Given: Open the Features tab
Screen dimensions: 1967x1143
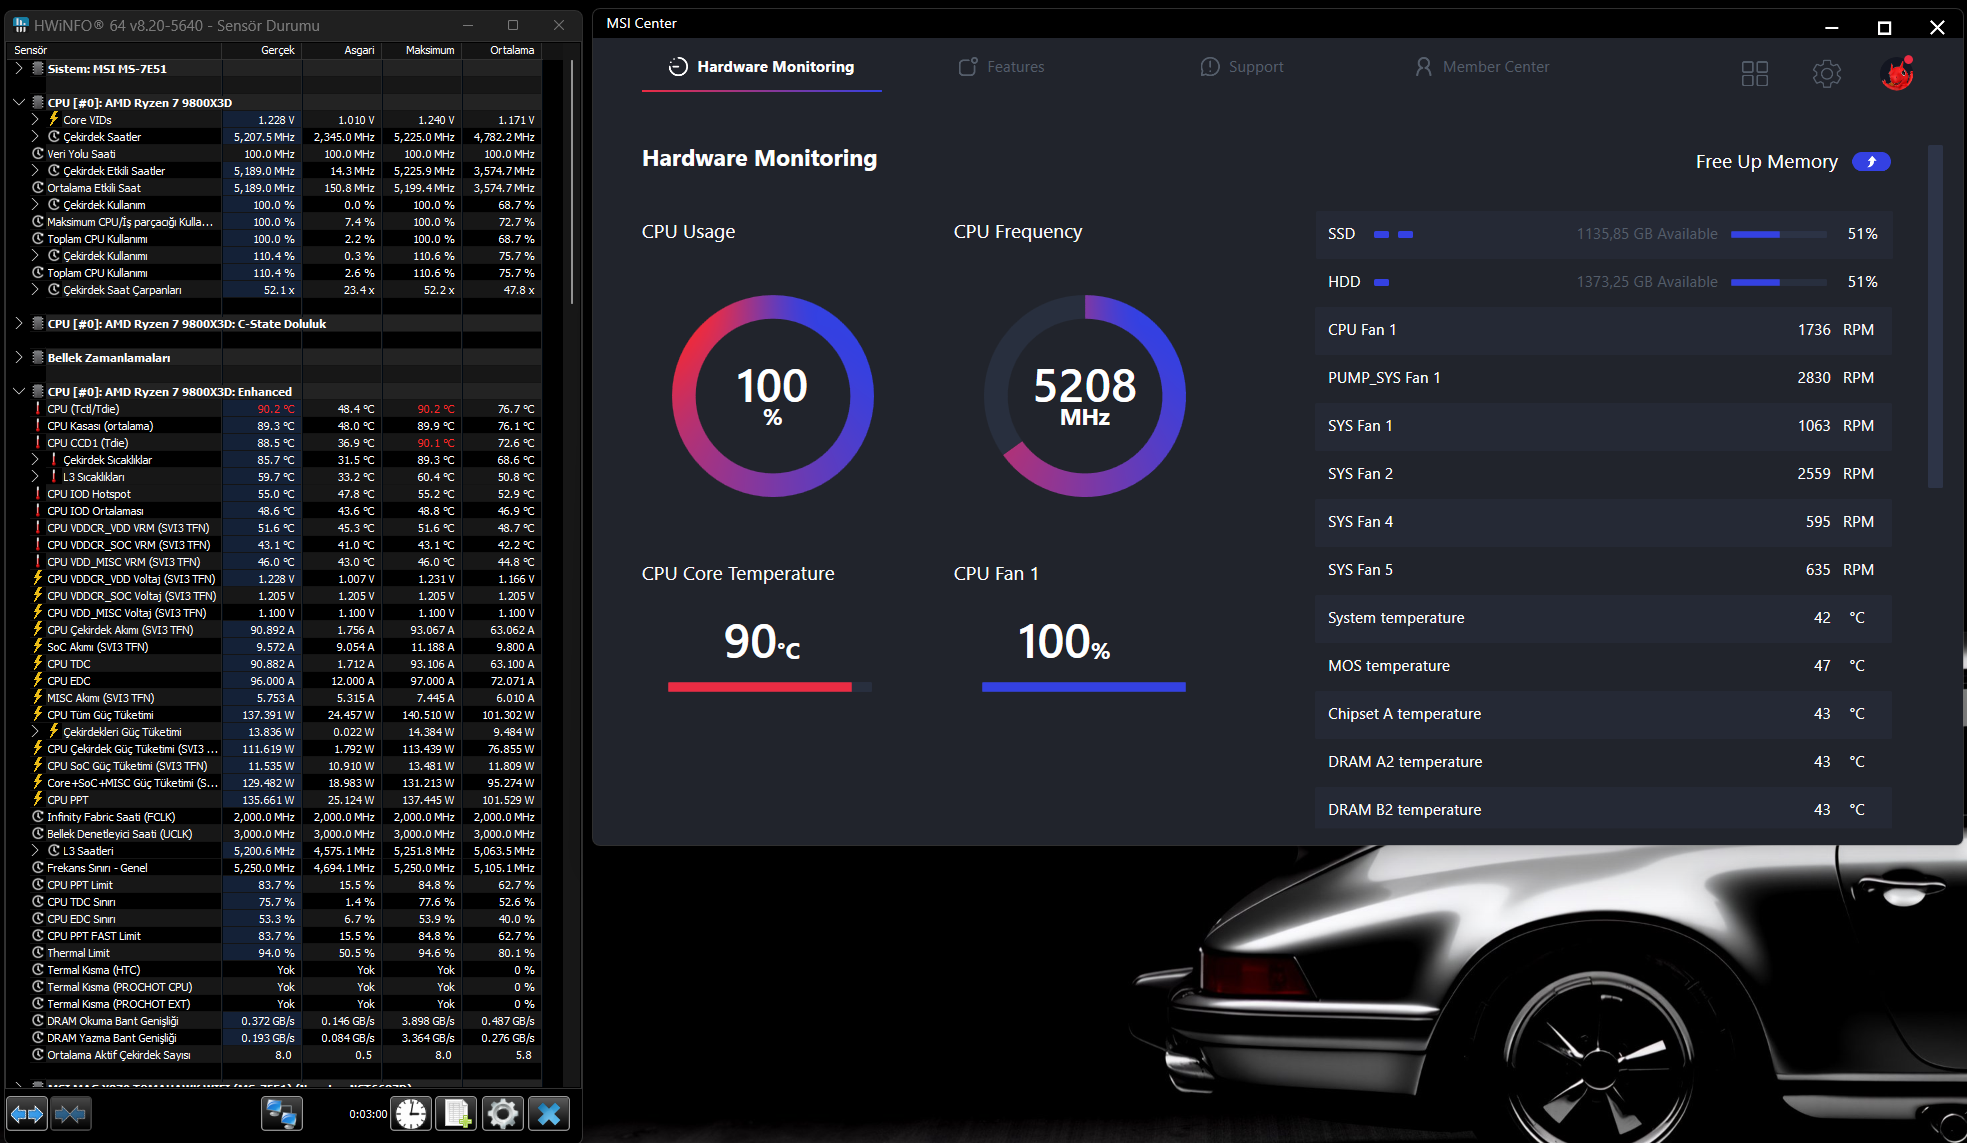Looking at the screenshot, I should [1002, 67].
